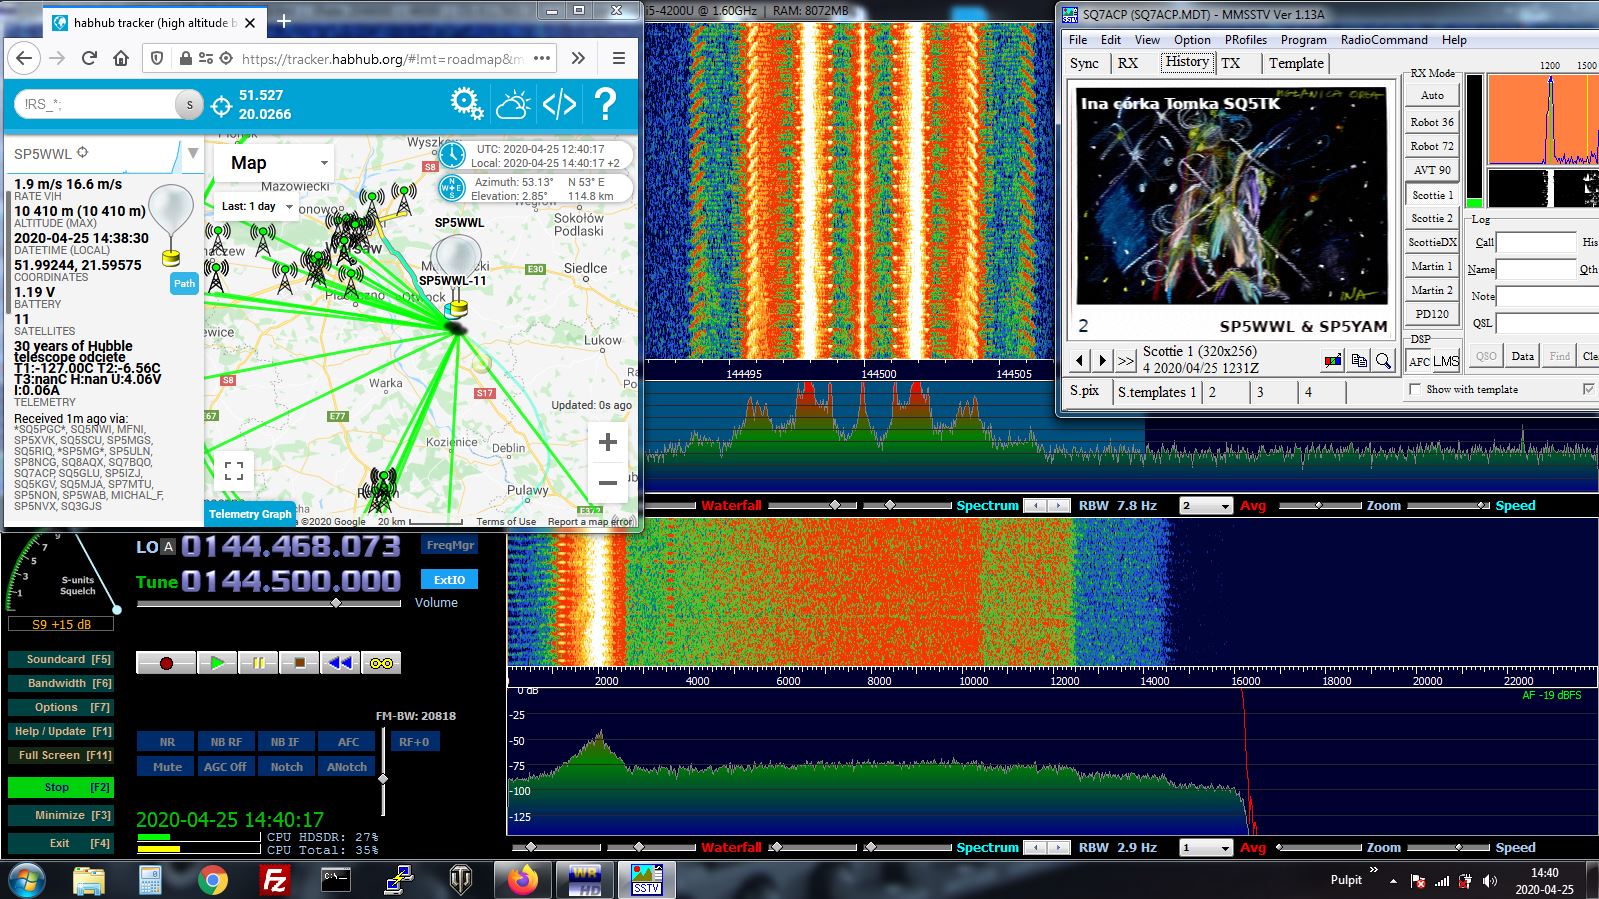This screenshot has width=1599, height=899.
Task: Click the crosshair locate icon beside coordinates
Action: (x=222, y=105)
